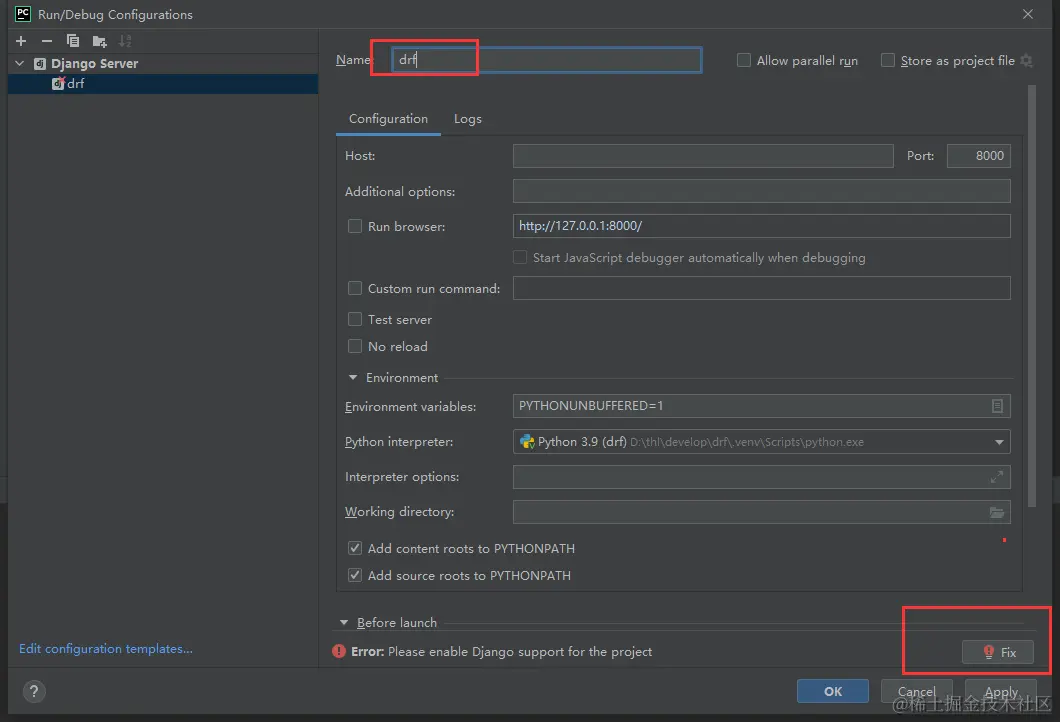Viewport: 1060px width, 722px height.
Task: Switch to the Logs tab
Action: tap(468, 119)
